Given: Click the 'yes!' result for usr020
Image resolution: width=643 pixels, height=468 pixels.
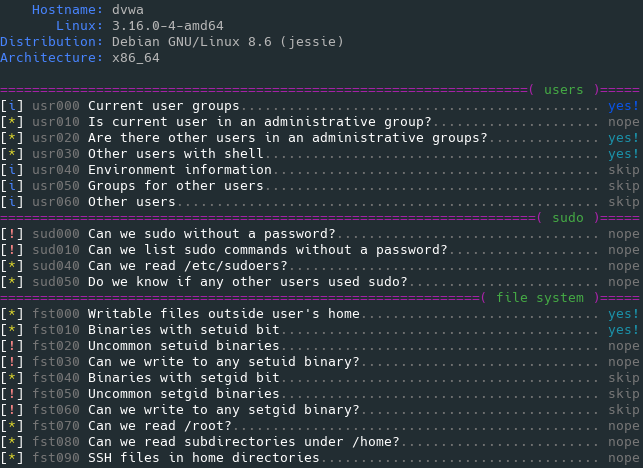Looking at the screenshot, I should pyautogui.click(x=623, y=138).
